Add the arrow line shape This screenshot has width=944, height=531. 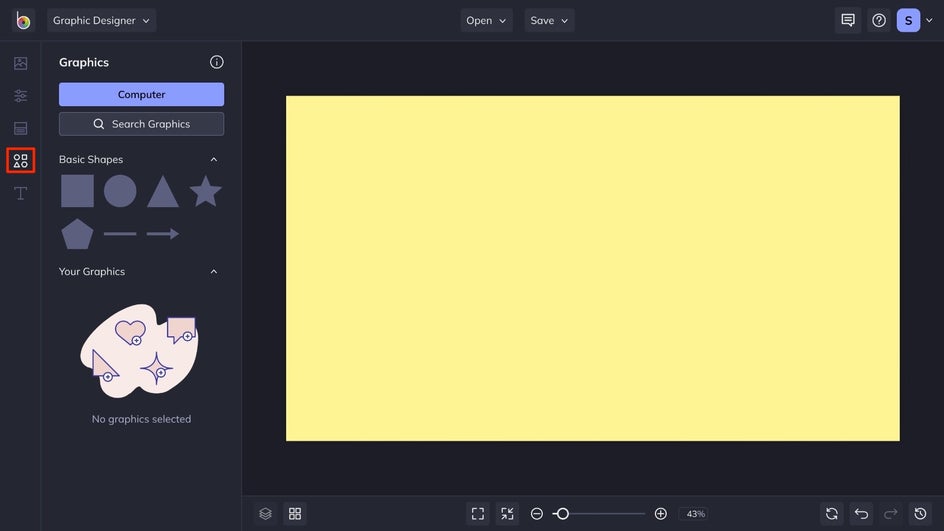163,234
